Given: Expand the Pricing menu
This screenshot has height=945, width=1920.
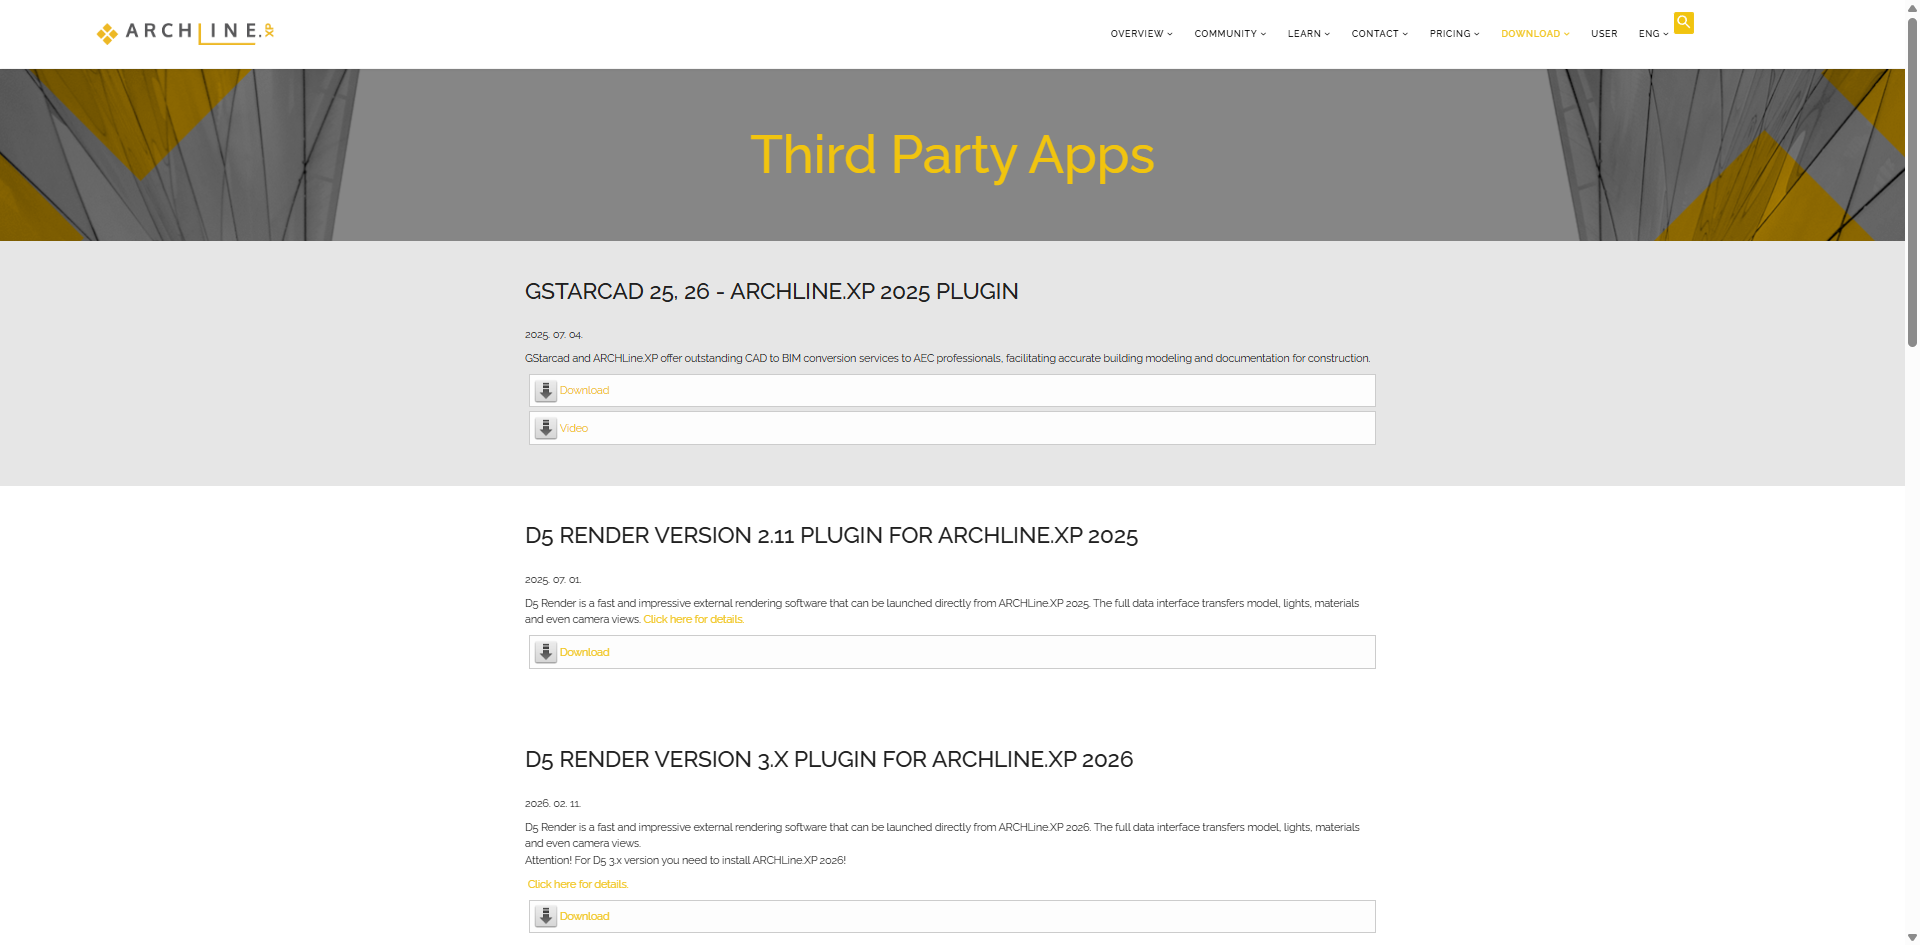Looking at the screenshot, I should pos(1454,34).
